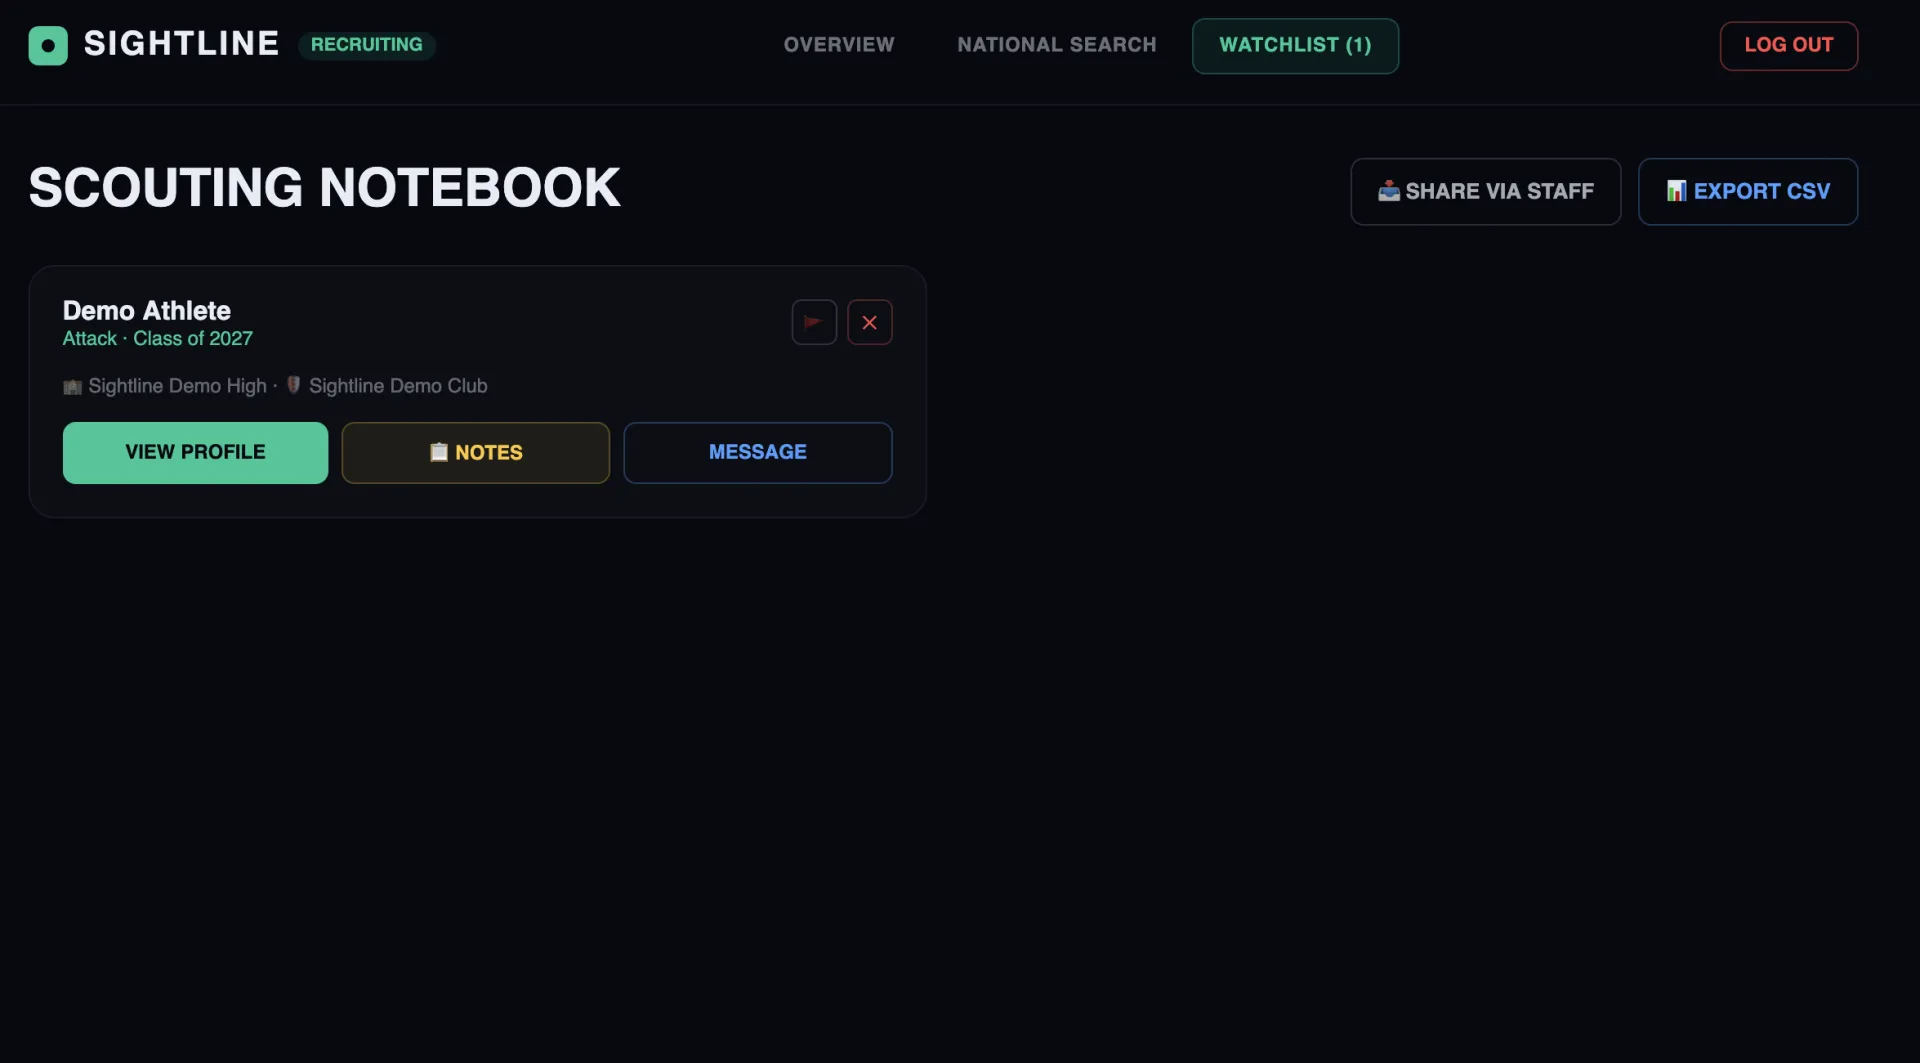Image resolution: width=1920 pixels, height=1063 pixels.
Task: Click the Scouting Notebook heading
Action: coord(324,188)
